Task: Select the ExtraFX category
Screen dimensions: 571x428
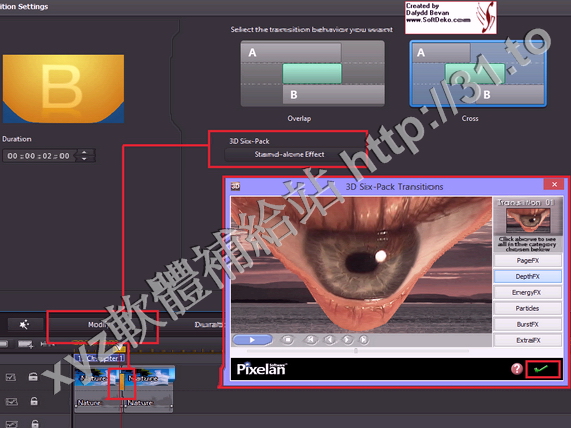Action: (527, 340)
